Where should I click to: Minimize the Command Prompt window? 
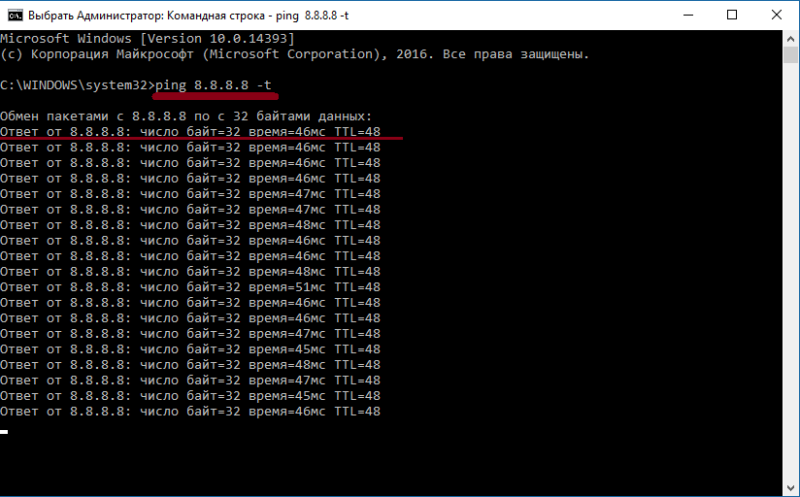[x=688, y=15]
